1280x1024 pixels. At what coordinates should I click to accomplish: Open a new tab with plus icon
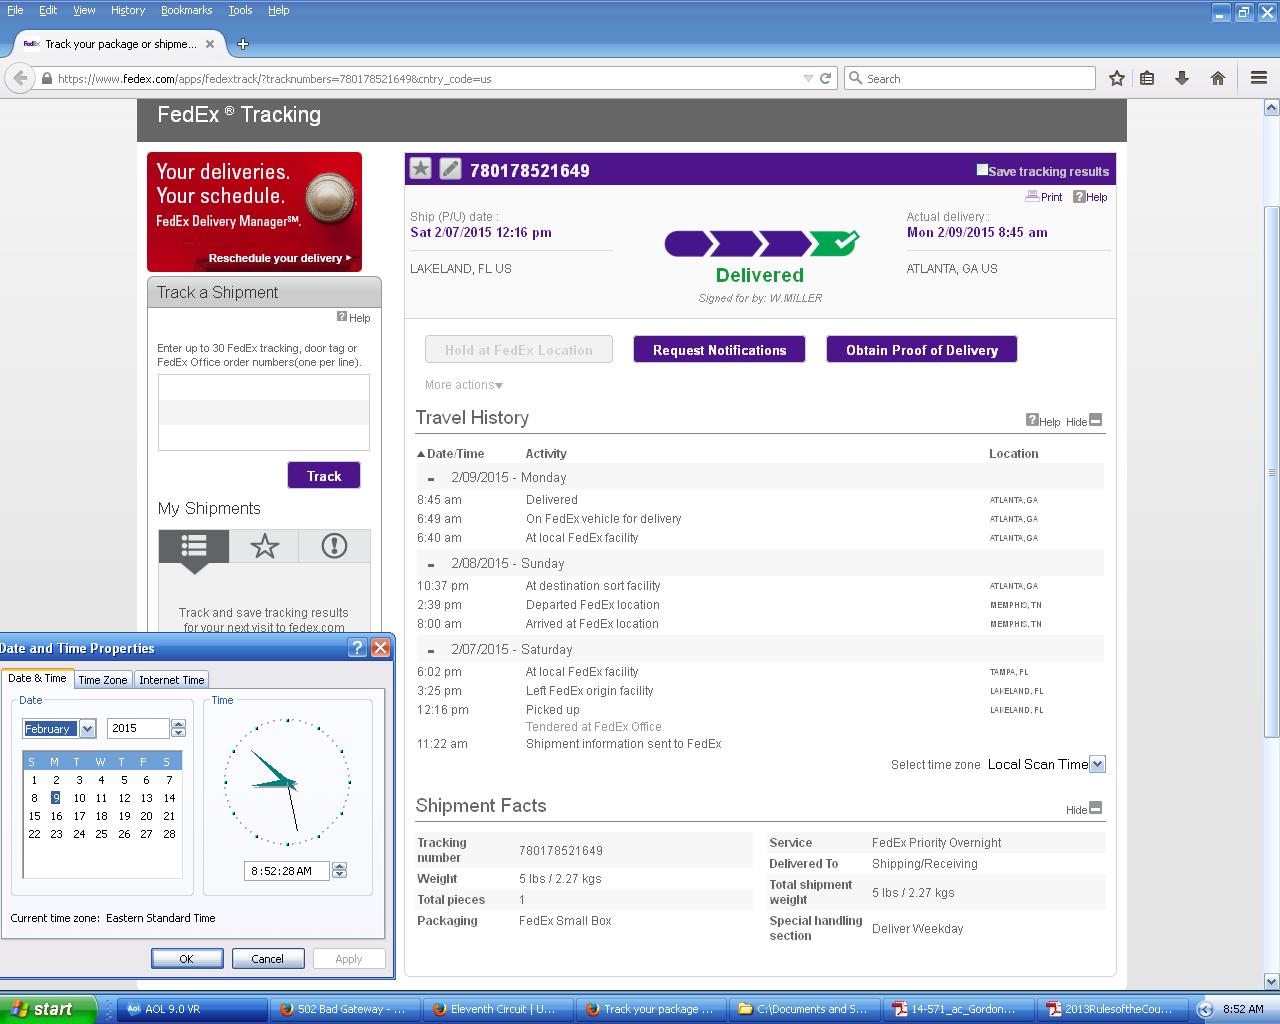pos(242,44)
